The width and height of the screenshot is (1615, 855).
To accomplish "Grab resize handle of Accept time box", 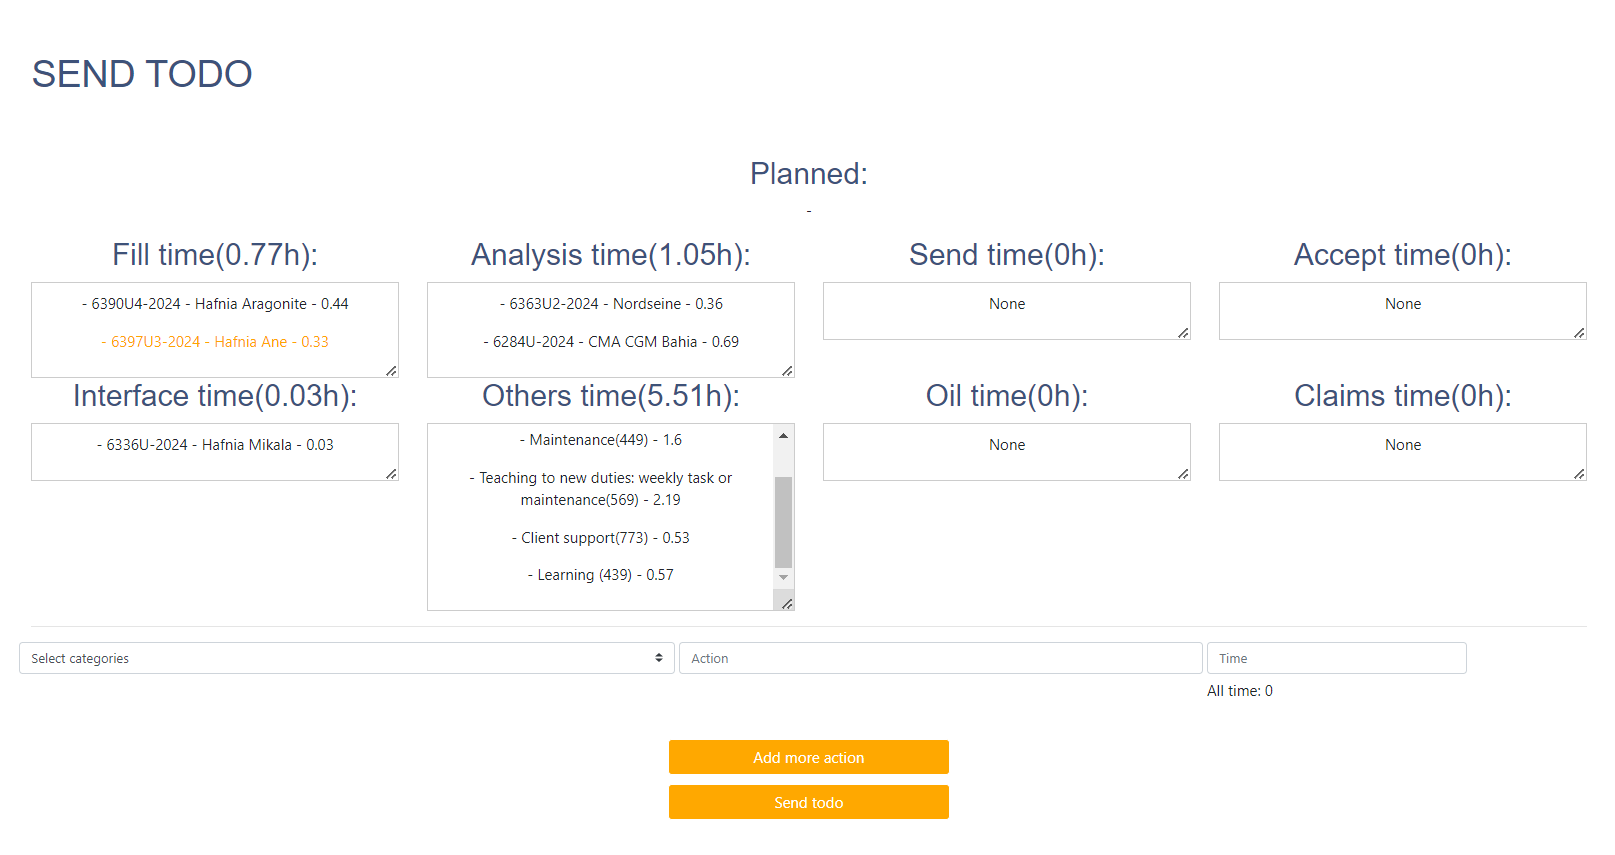I will point(1579,333).
